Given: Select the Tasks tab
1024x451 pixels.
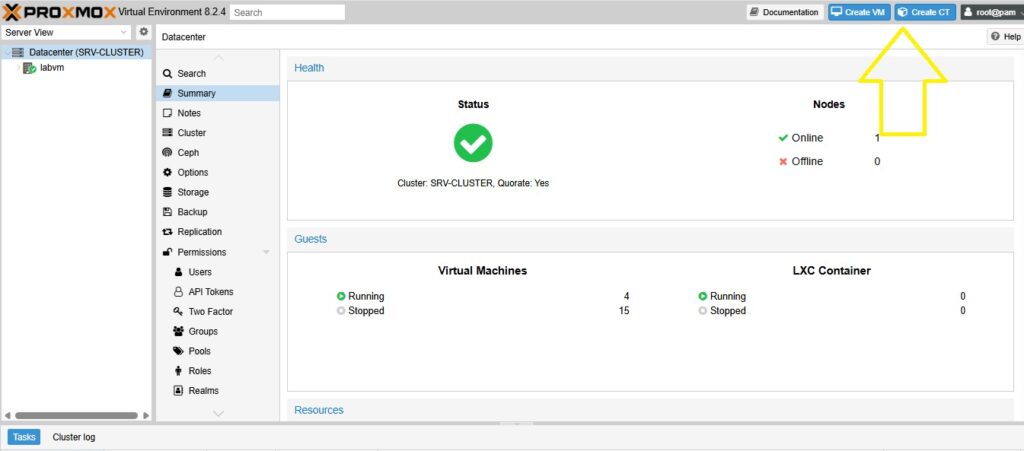Looking at the screenshot, I should (24, 437).
